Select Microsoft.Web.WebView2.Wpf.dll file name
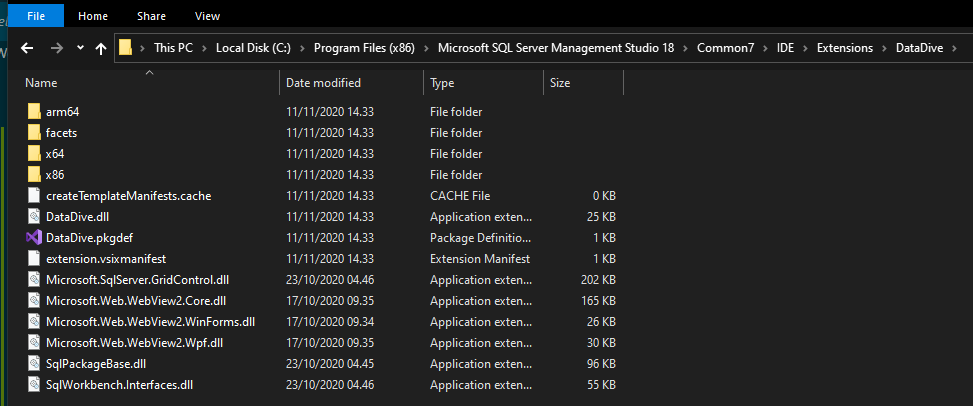 pos(135,343)
